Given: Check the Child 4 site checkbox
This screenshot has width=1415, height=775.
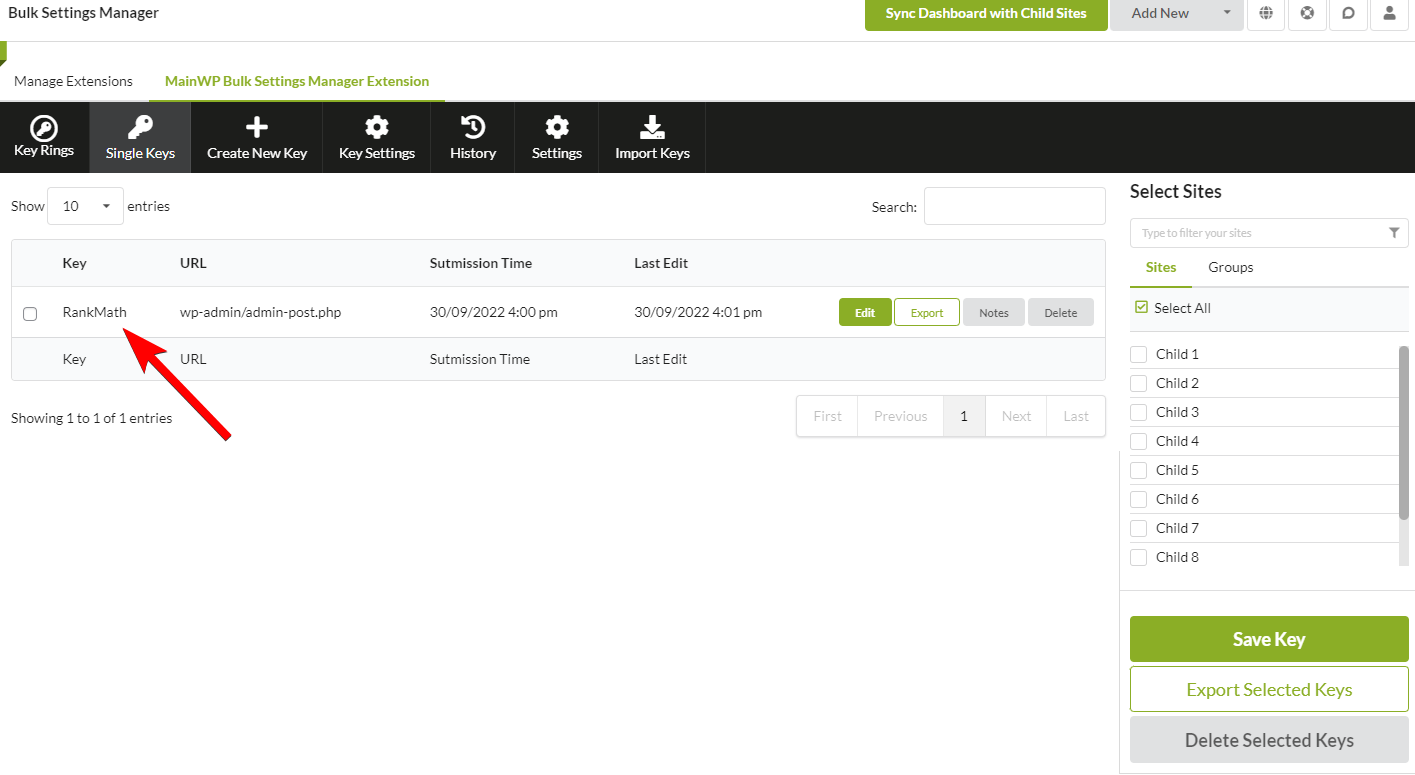Looking at the screenshot, I should coord(1138,442).
